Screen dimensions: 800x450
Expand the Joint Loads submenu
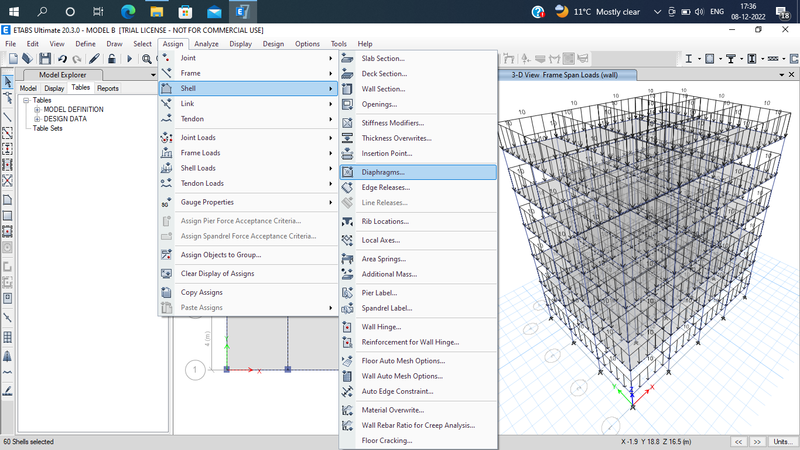248,138
